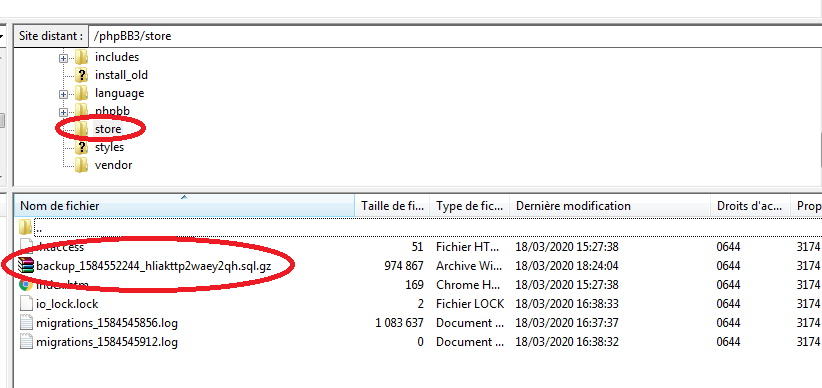Select the vendor folder in tree
Viewport: 822px width, 388px height.
(113, 165)
